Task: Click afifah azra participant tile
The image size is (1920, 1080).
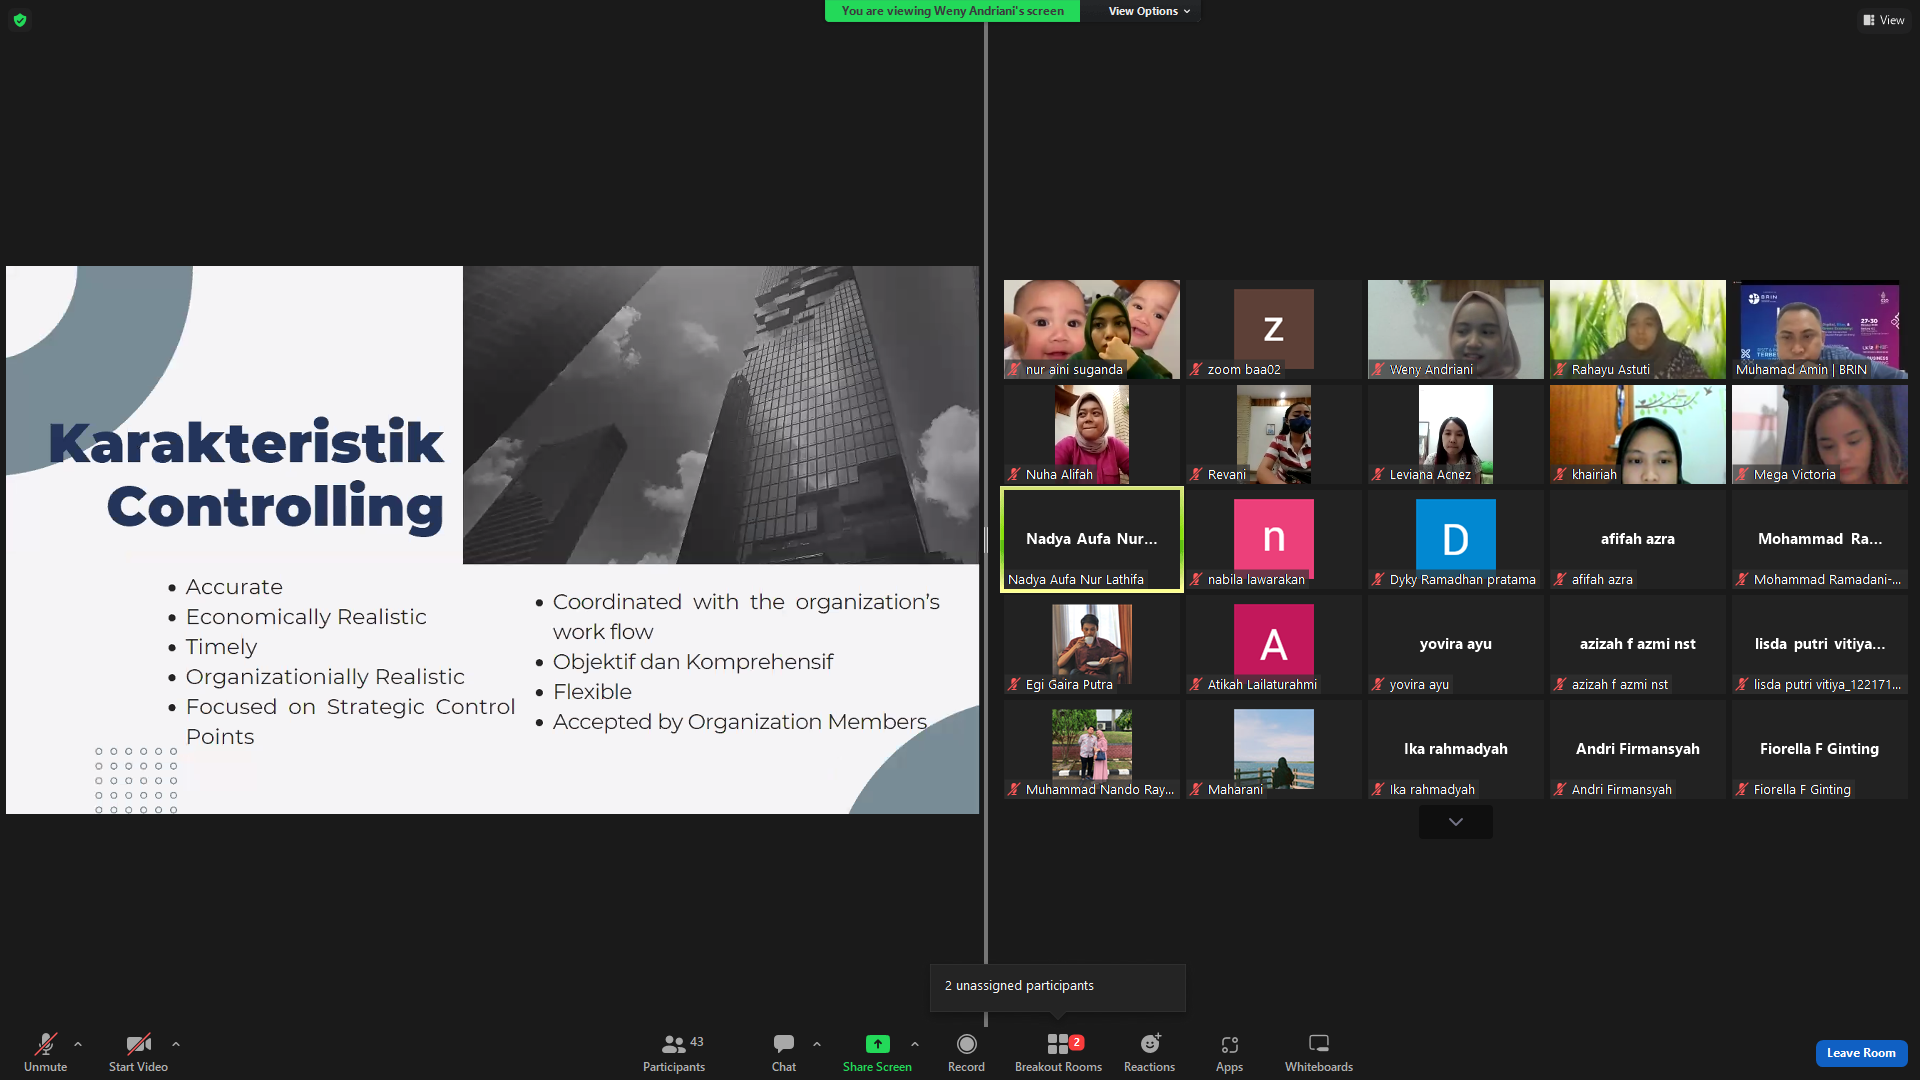Action: (1638, 539)
